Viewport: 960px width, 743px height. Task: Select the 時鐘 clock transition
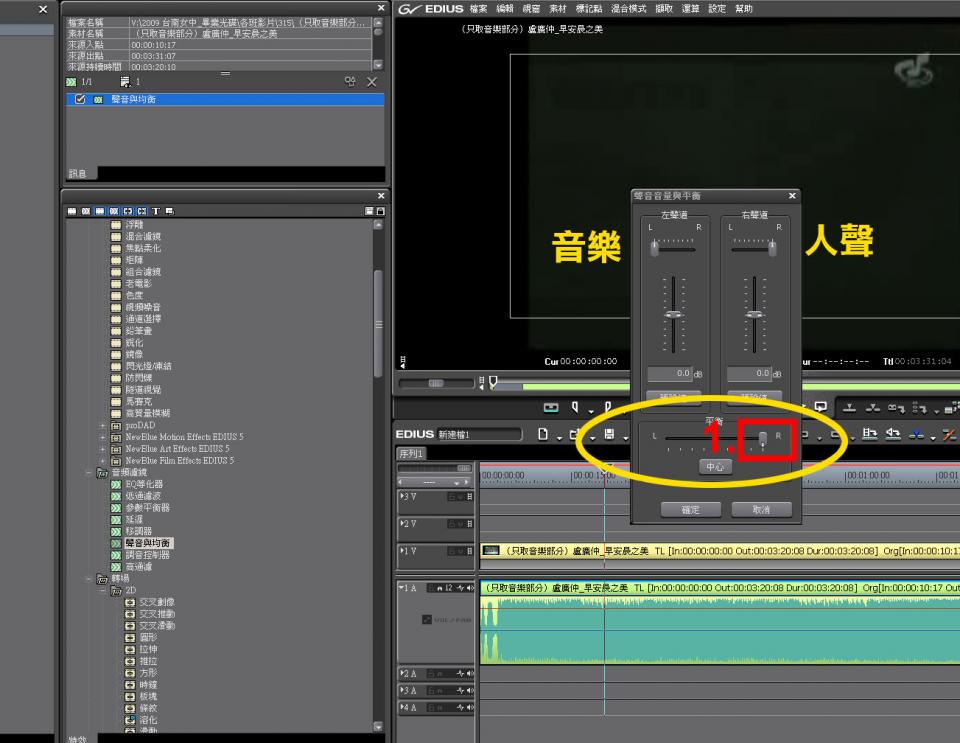[141, 685]
